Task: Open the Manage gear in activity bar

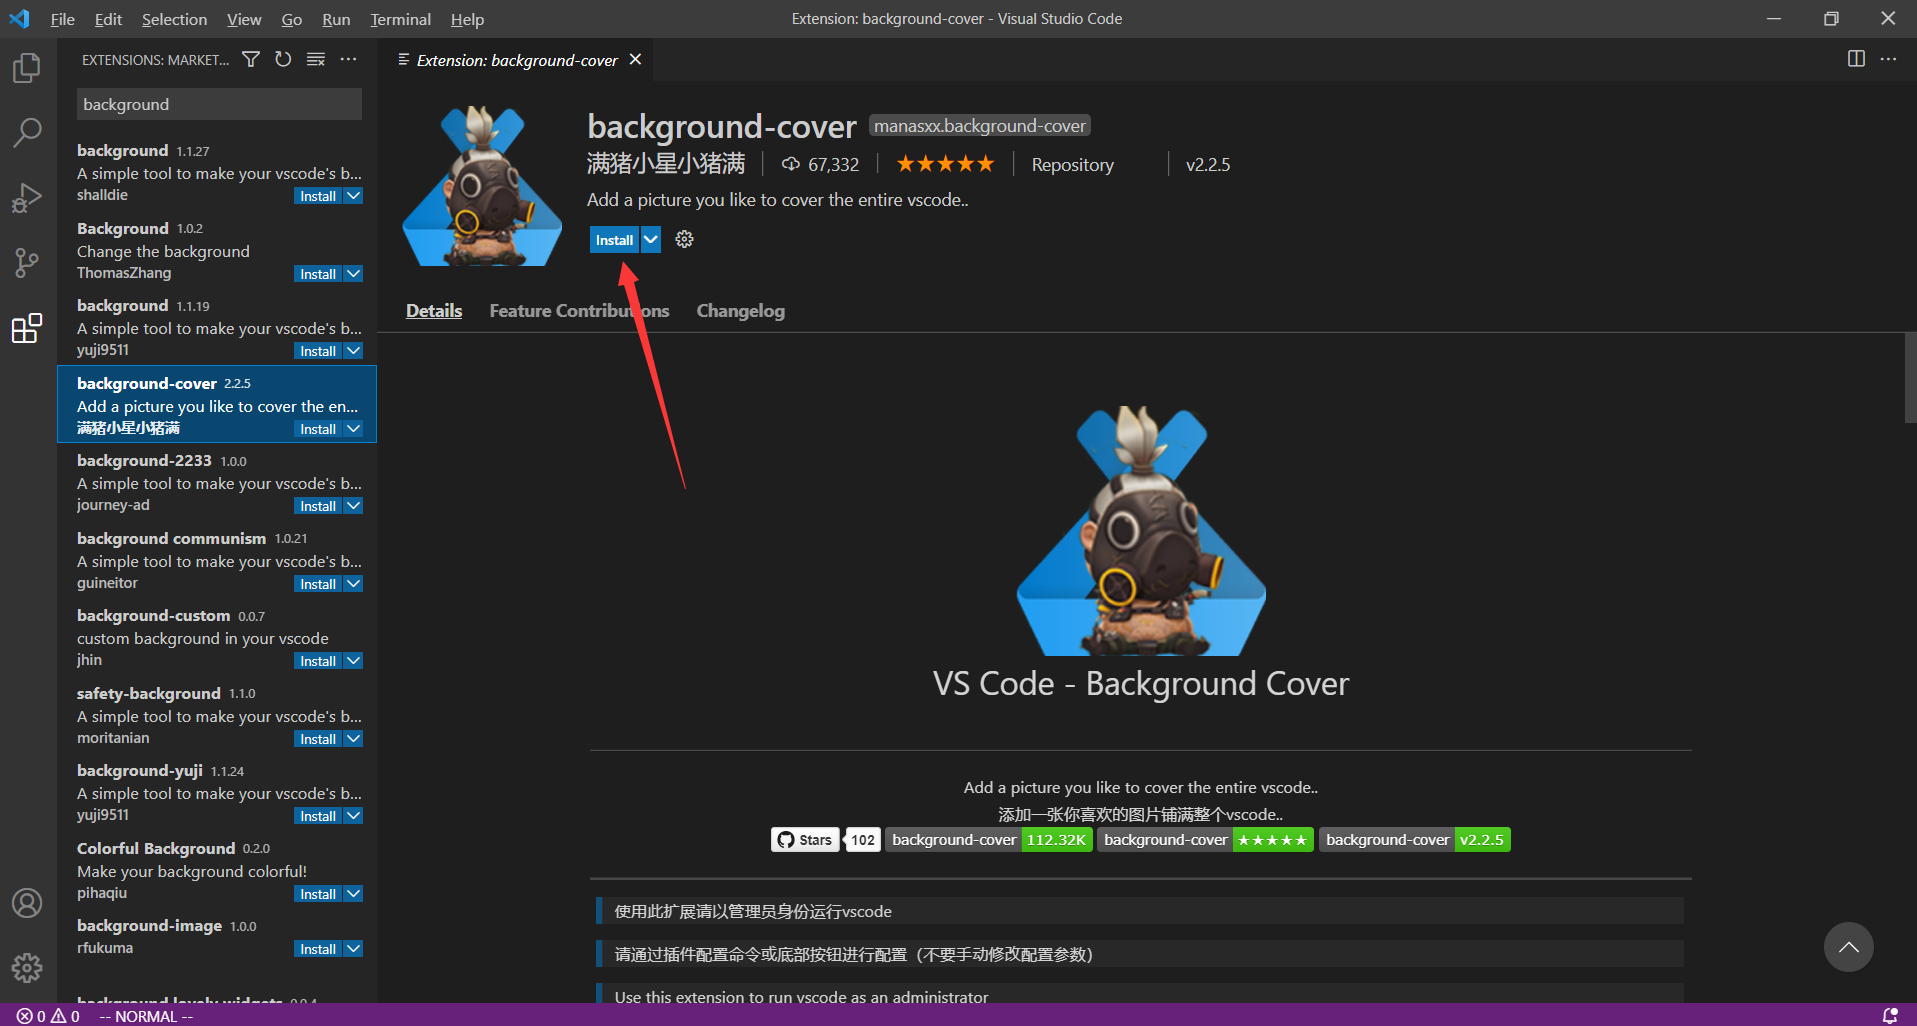Action: pyautogui.click(x=27, y=967)
